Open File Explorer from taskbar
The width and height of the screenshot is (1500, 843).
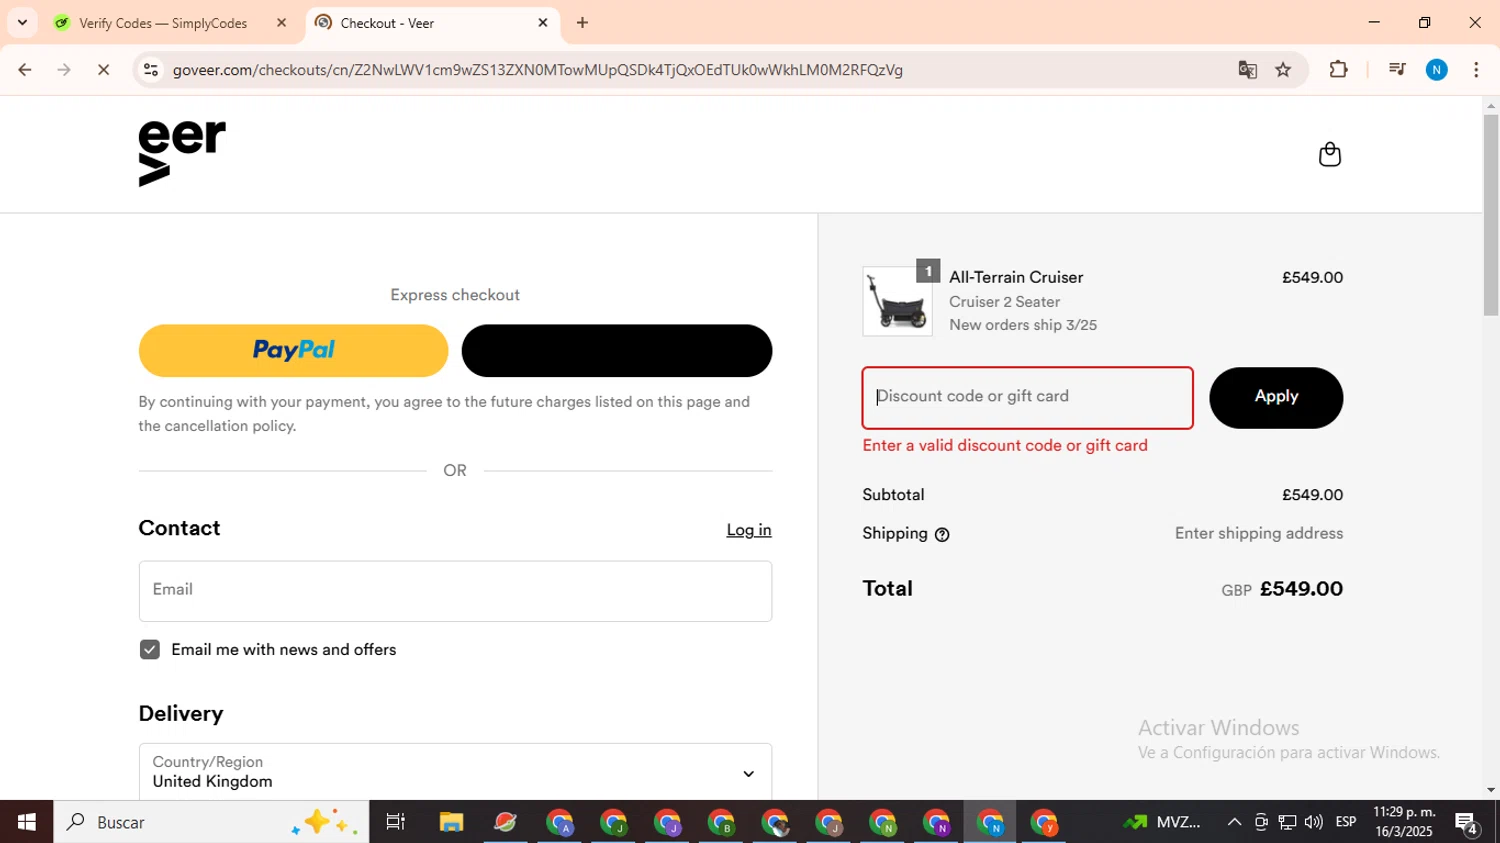451,822
